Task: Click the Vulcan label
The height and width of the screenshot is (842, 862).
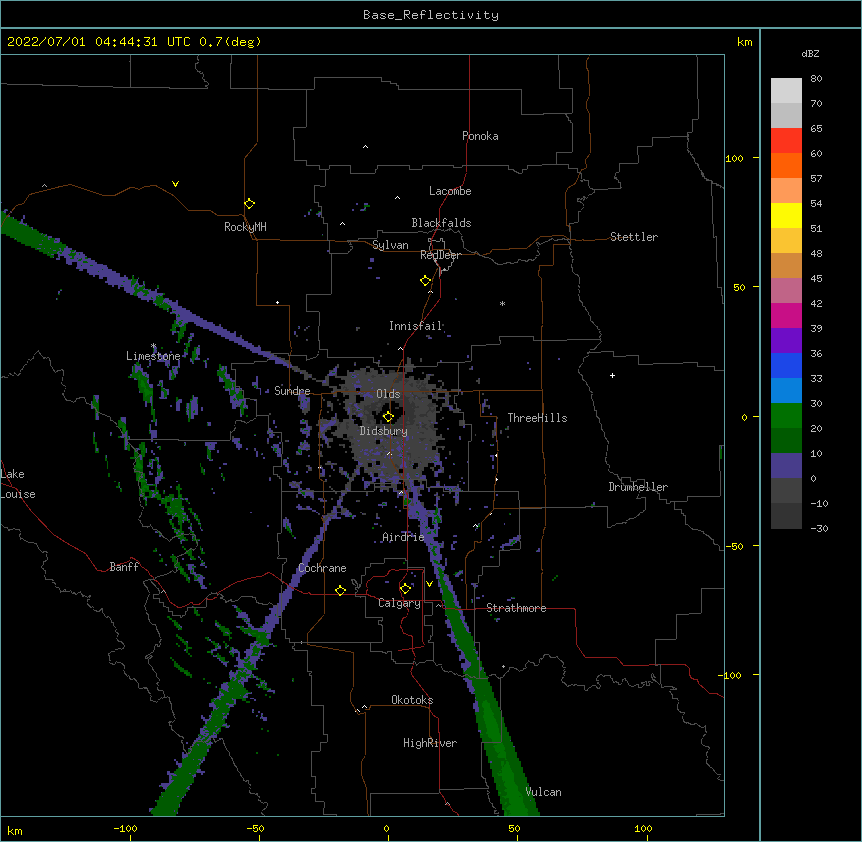Action: [543, 792]
